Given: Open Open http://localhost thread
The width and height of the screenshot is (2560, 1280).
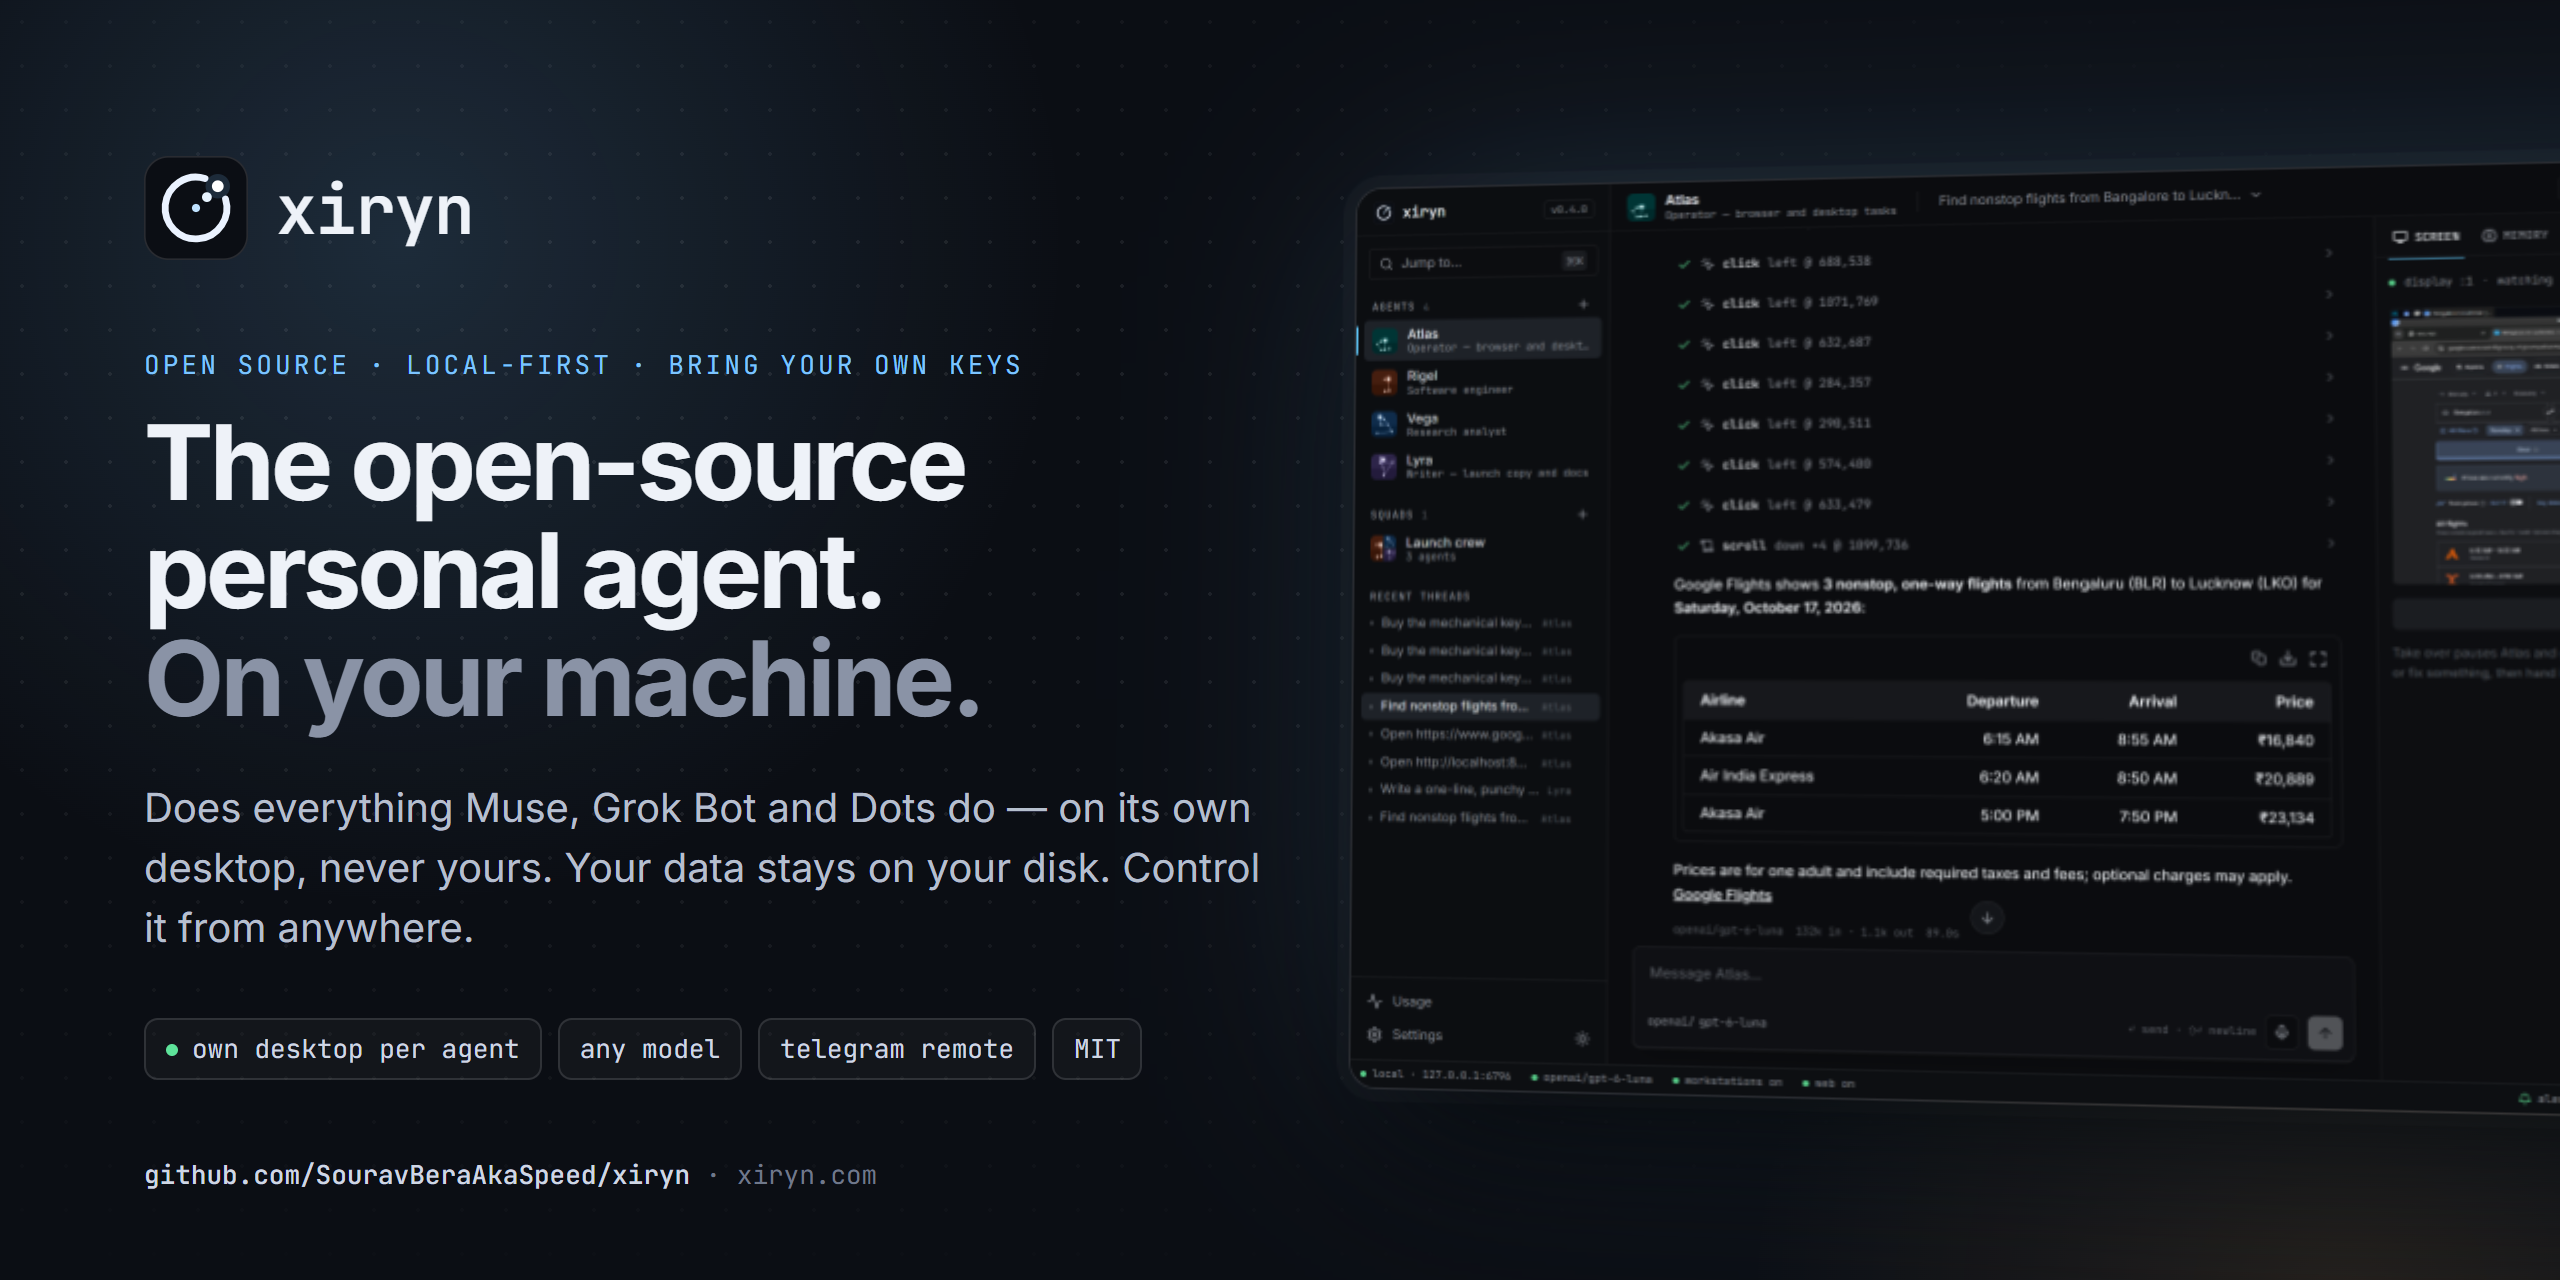Looking at the screenshot, I should (1470, 762).
